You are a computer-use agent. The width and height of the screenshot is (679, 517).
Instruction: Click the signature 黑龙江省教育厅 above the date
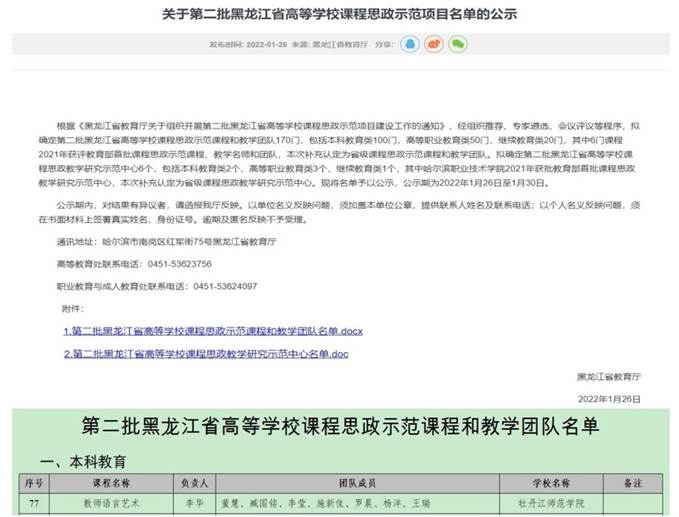point(608,377)
